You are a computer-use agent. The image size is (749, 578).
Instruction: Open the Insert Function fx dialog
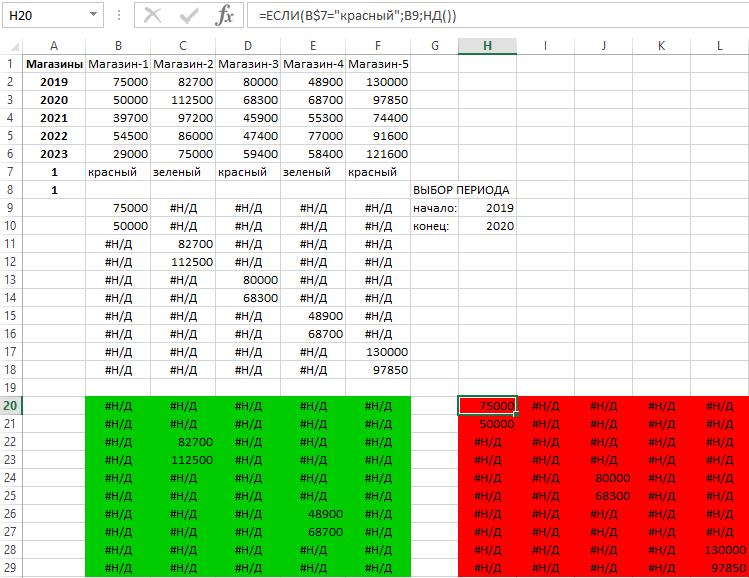226,15
